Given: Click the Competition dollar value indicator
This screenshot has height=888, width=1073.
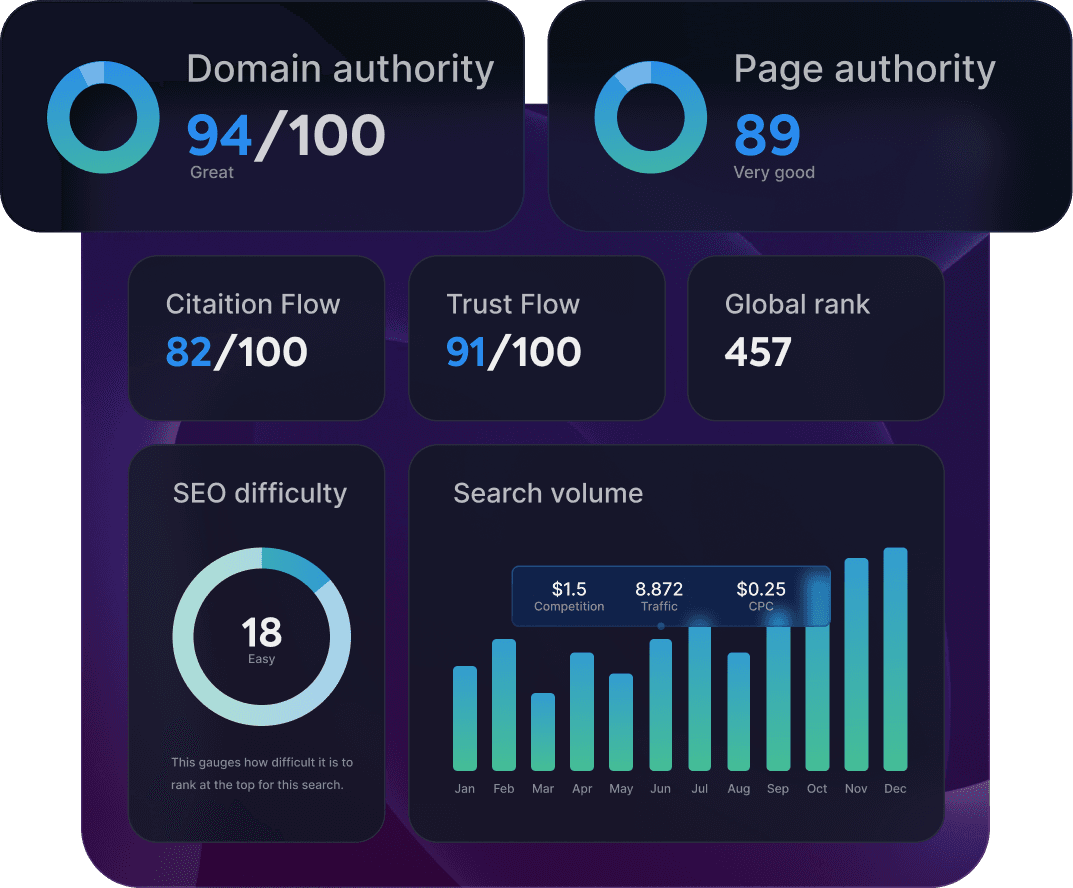Looking at the screenshot, I should click(569, 596).
